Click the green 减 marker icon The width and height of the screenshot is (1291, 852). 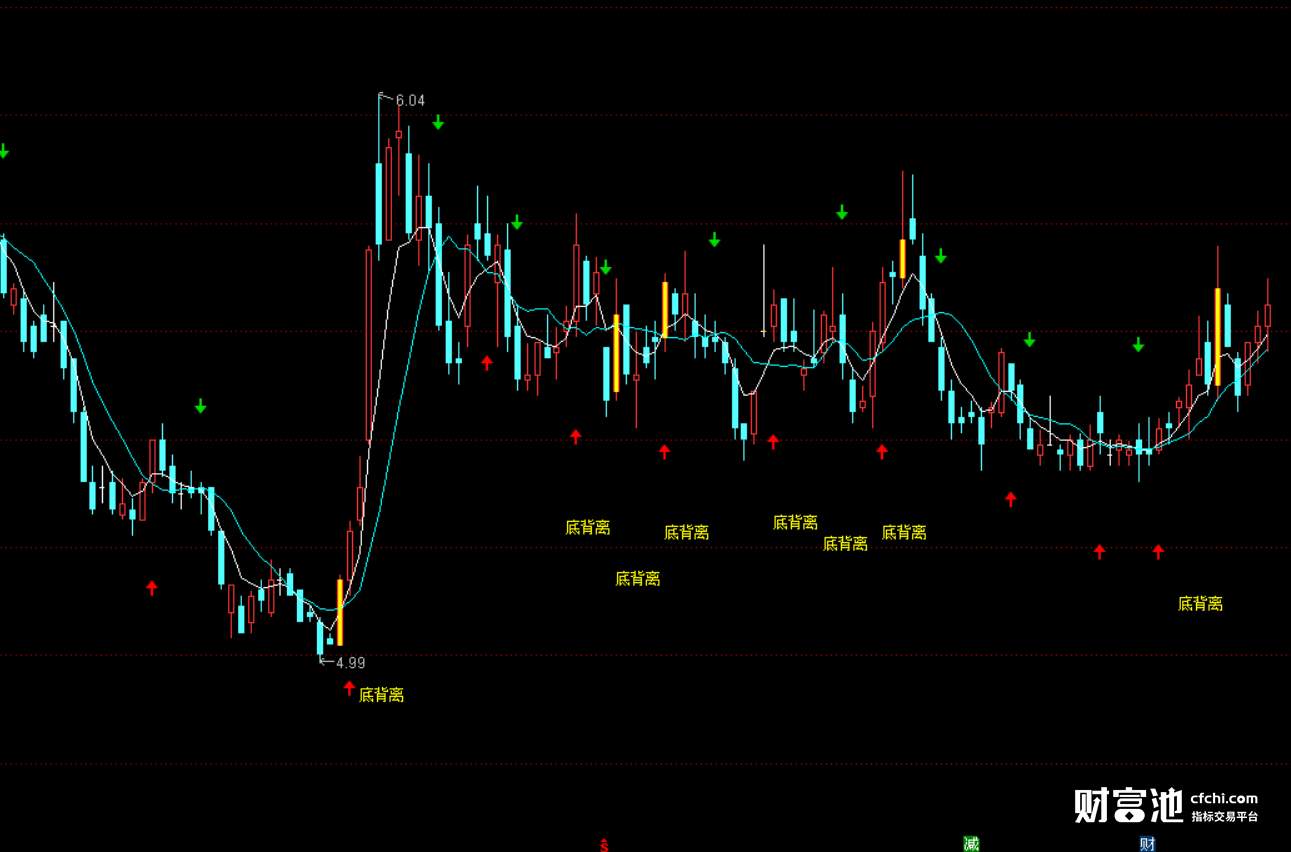coord(971,844)
